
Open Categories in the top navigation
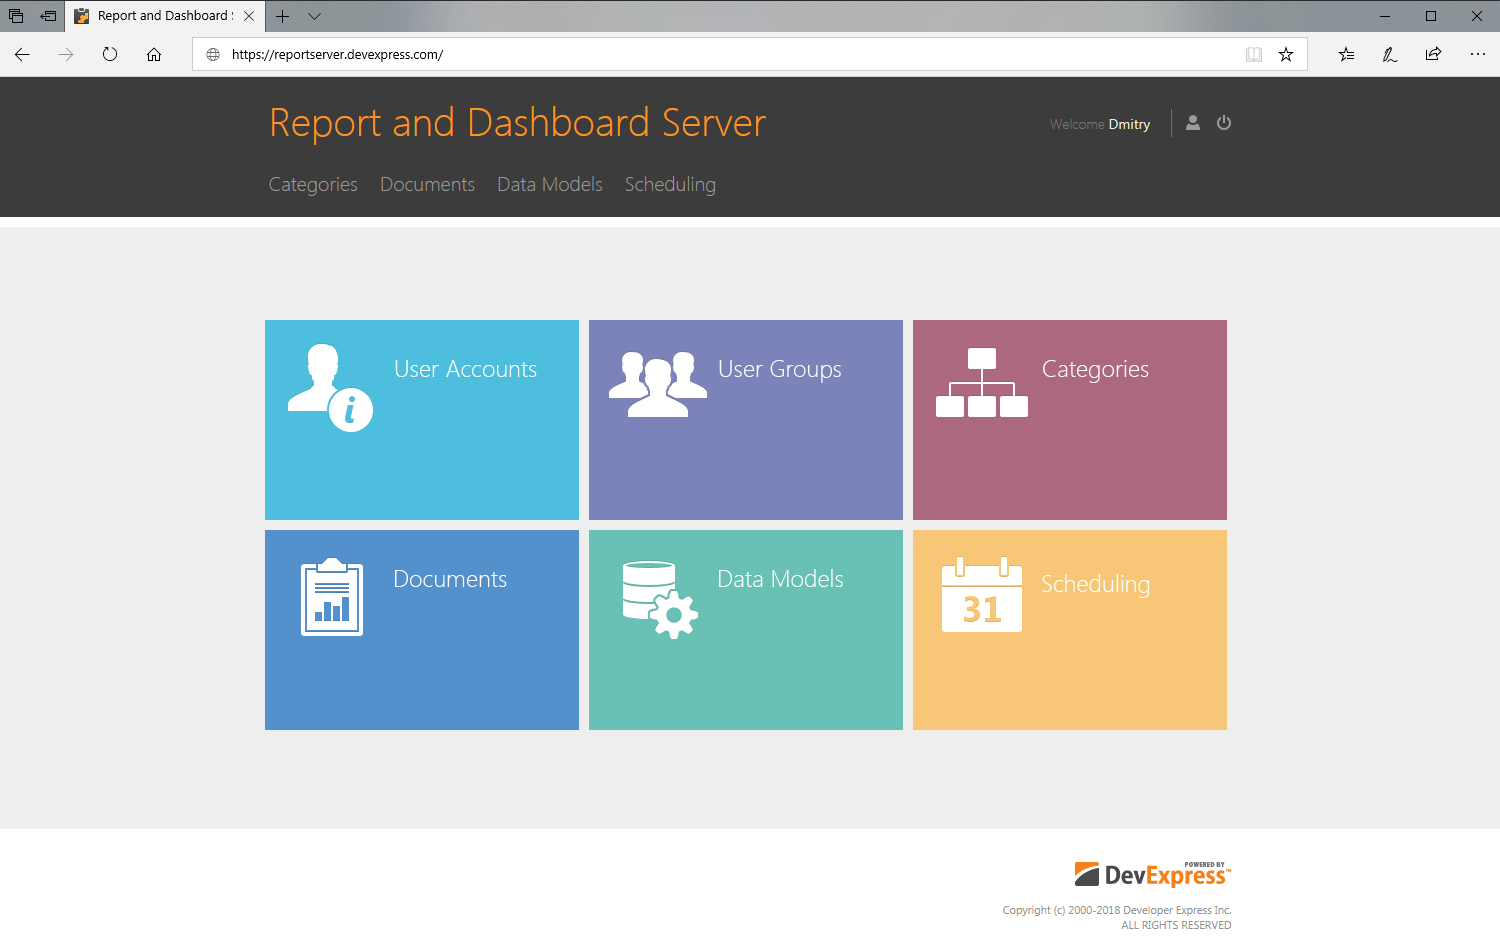pyautogui.click(x=313, y=185)
